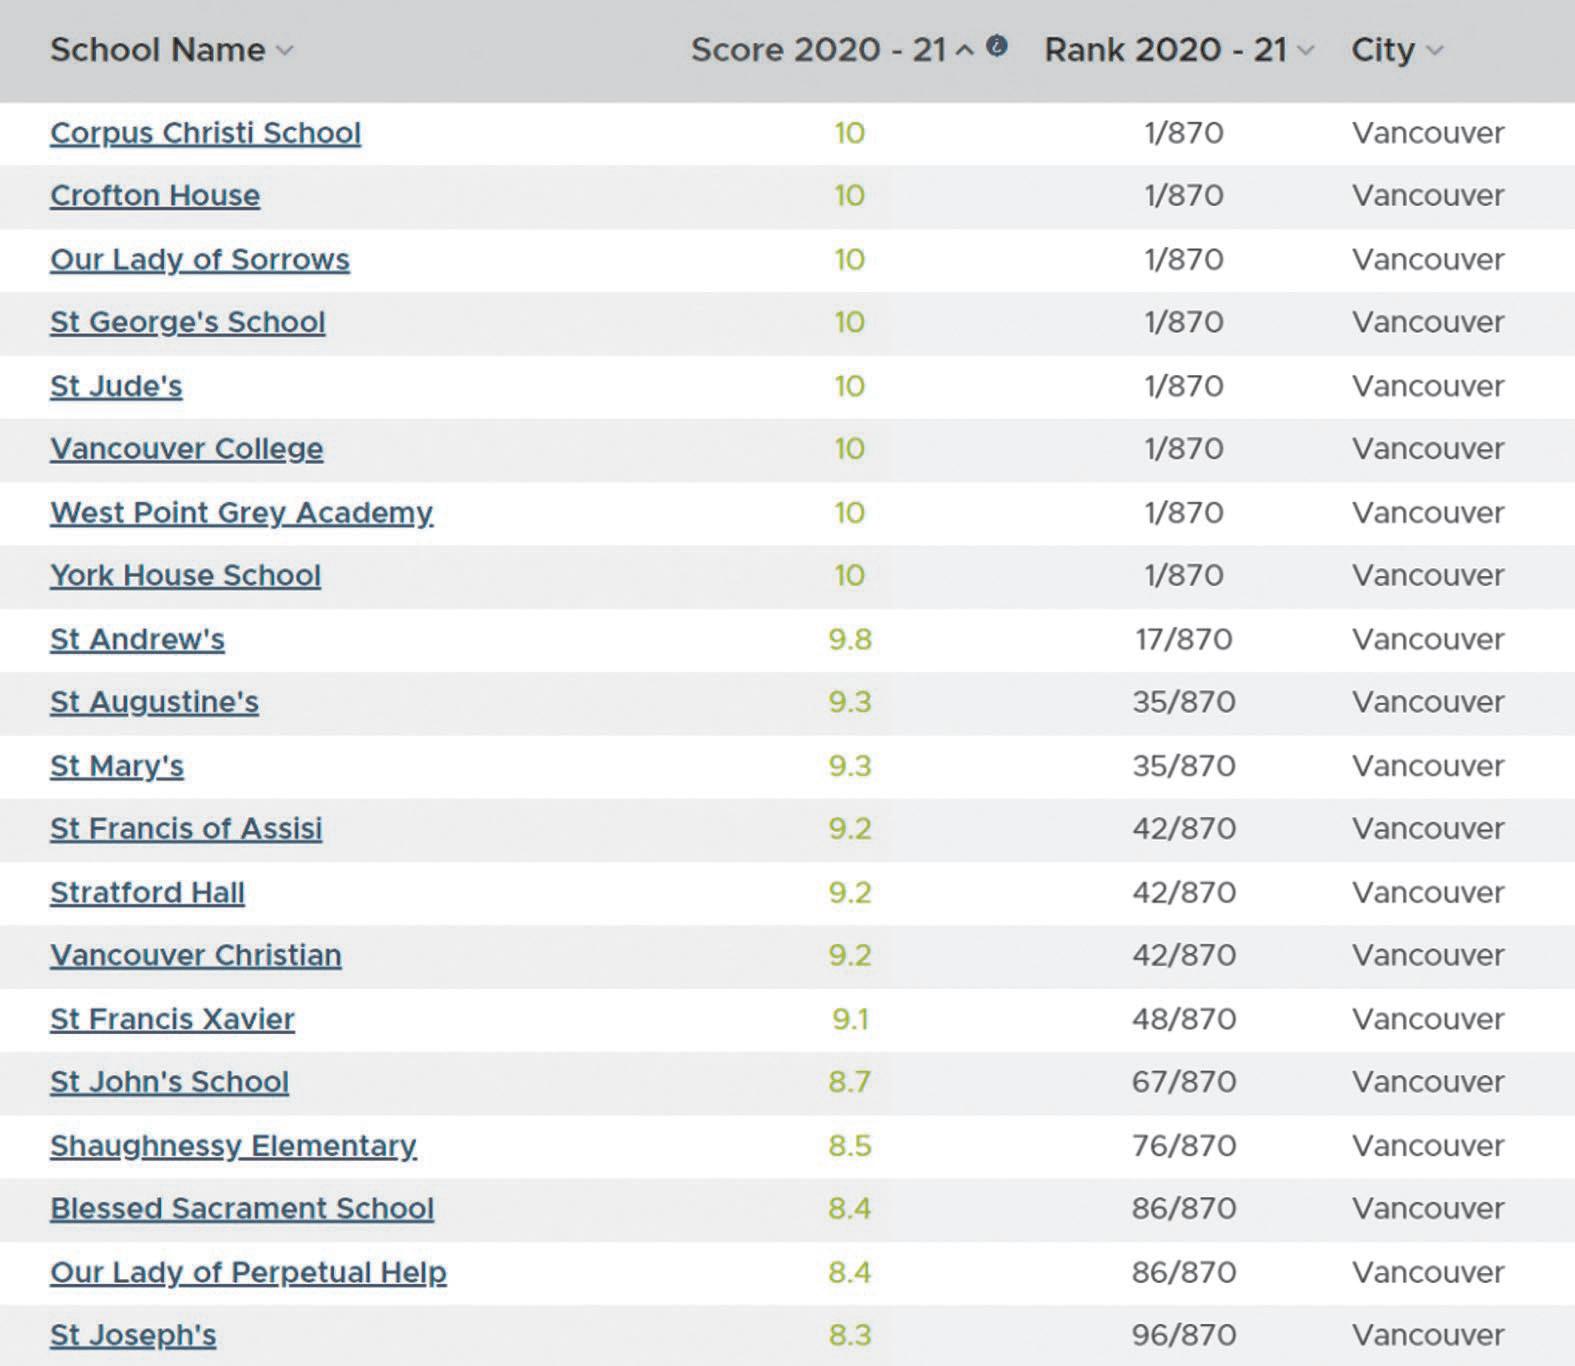Click the 8.7 score for St John's School
Image resolution: width=1575 pixels, height=1366 pixels.
(850, 1082)
